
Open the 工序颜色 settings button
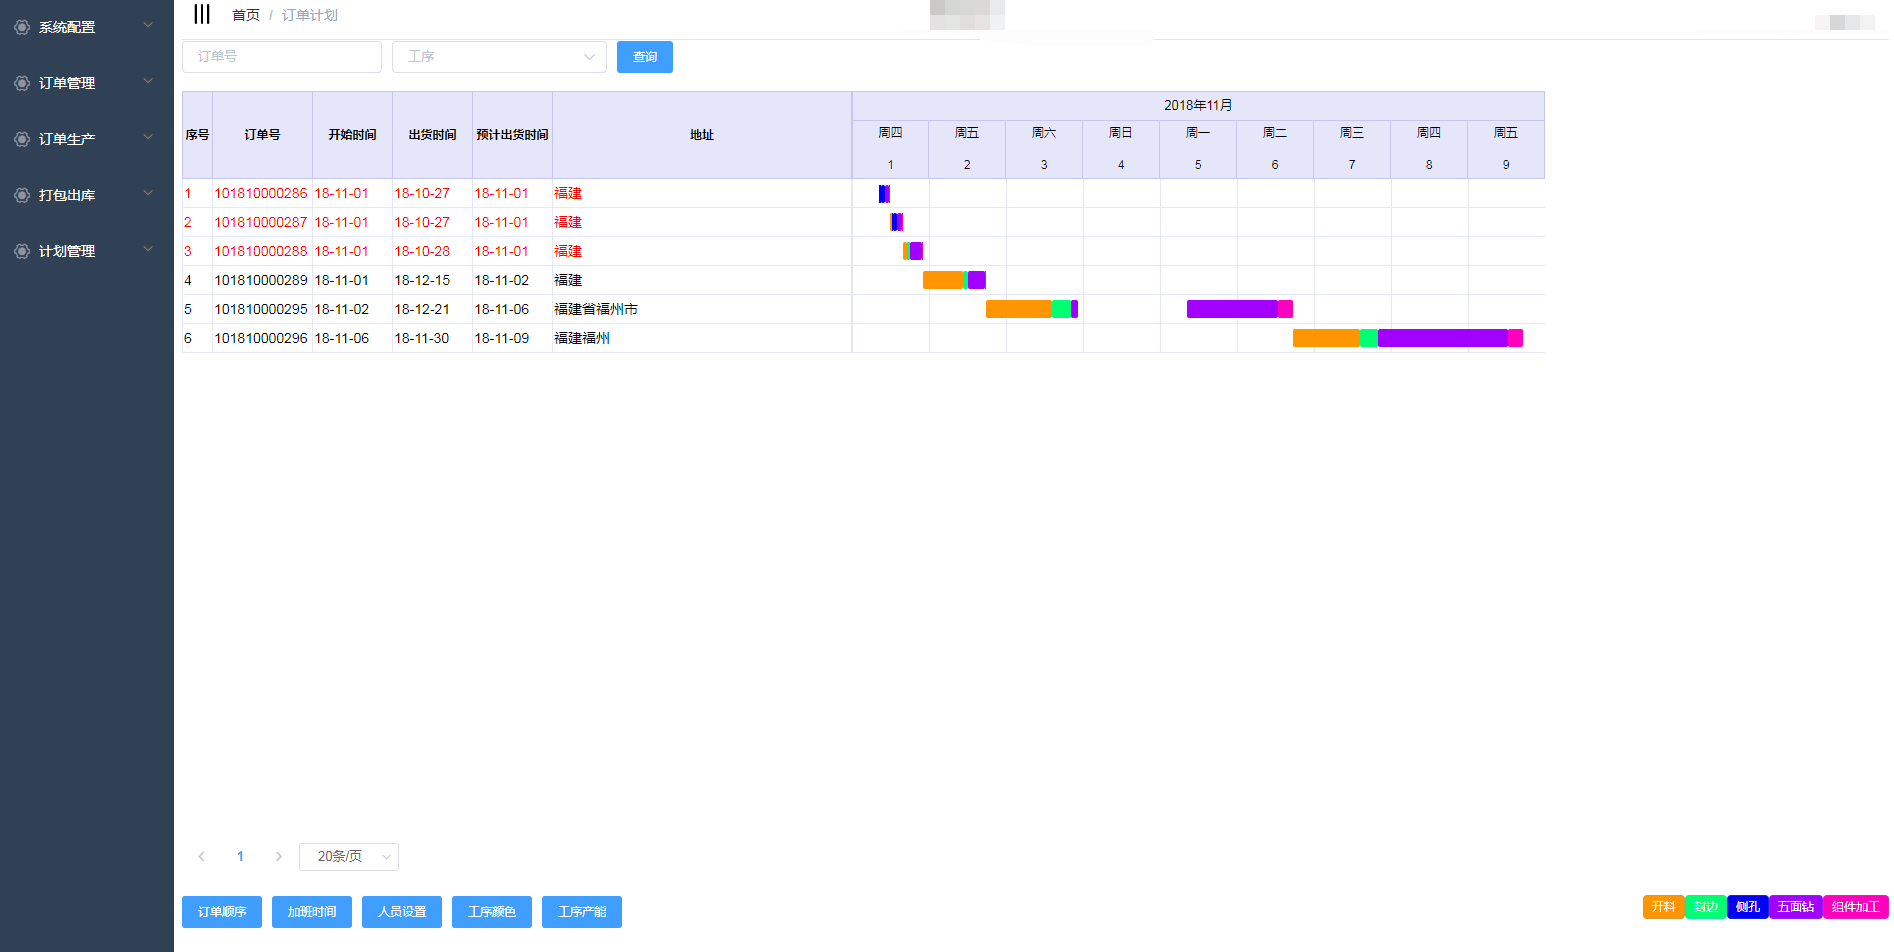(492, 912)
